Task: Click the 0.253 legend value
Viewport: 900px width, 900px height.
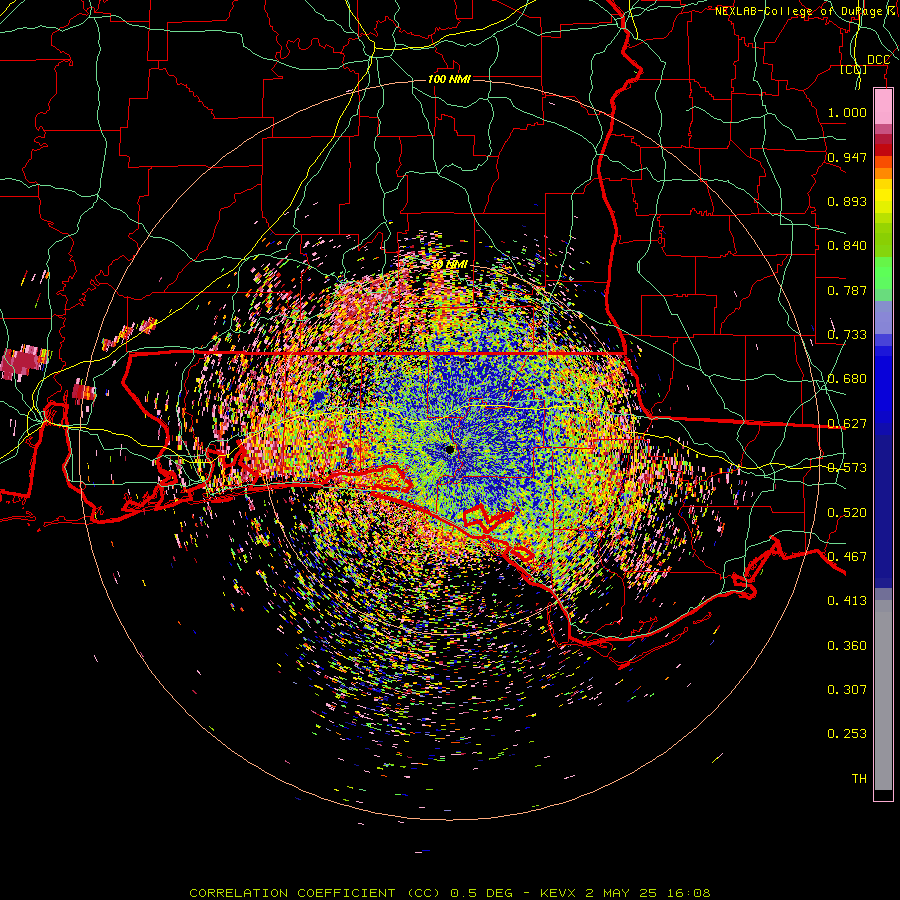Action: coord(847,734)
